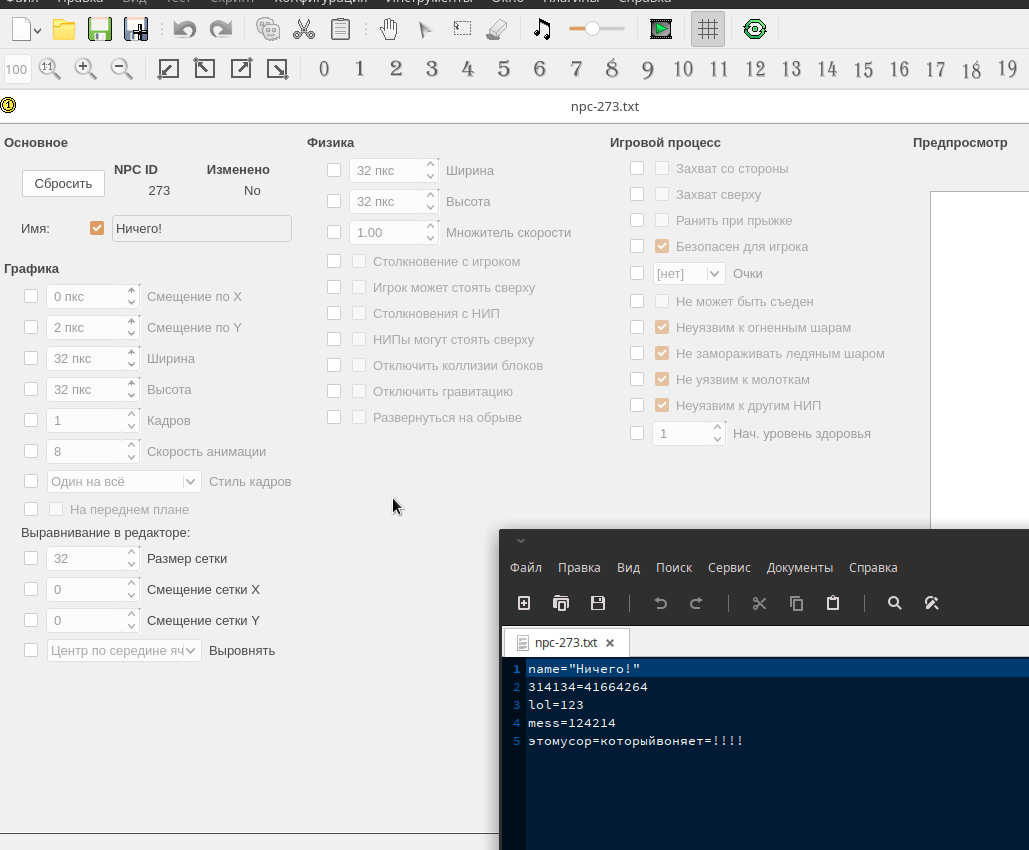Screen dimensions: 1029x850
Task: Click the 314134=41664264 line in text editor
Action: (x=587, y=687)
